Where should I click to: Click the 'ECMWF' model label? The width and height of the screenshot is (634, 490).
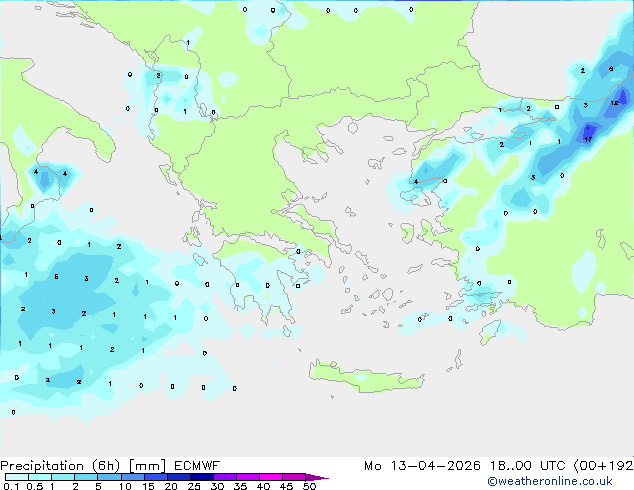point(197,466)
